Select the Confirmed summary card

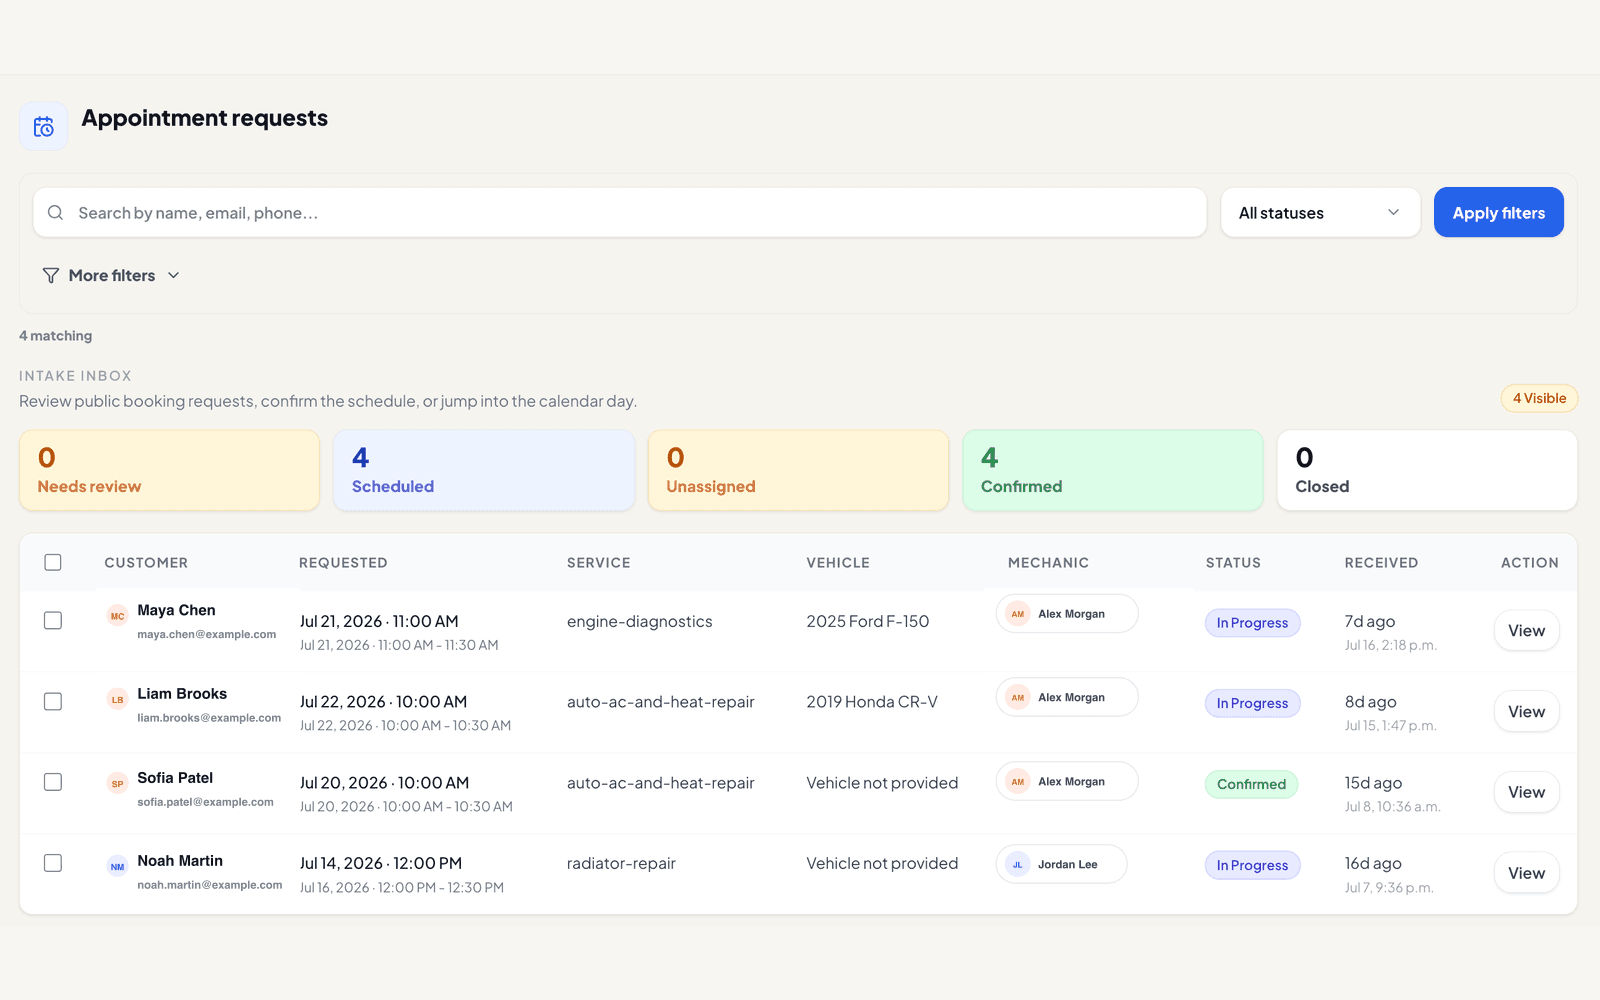[x=1113, y=470]
